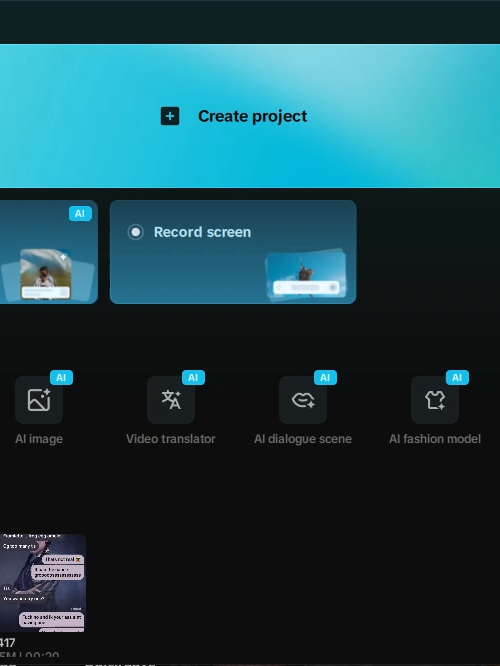Click the AI dialogue scene text label
The width and height of the screenshot is (500, 666).
point(303,439)
